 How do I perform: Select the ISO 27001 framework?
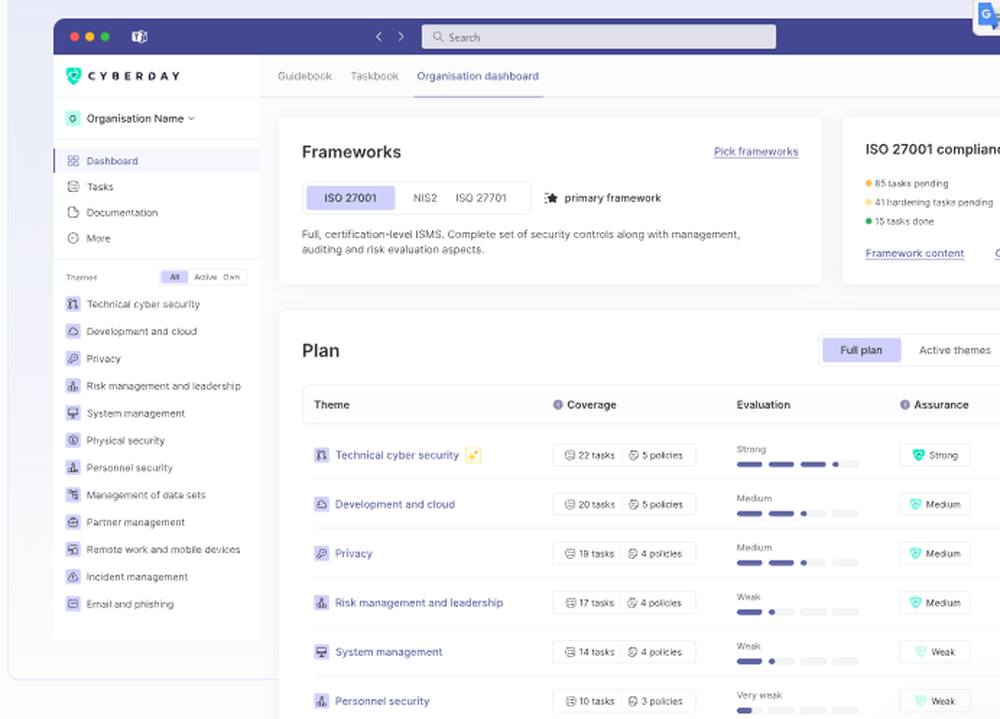pyautogui.click(x=351, y=198)
